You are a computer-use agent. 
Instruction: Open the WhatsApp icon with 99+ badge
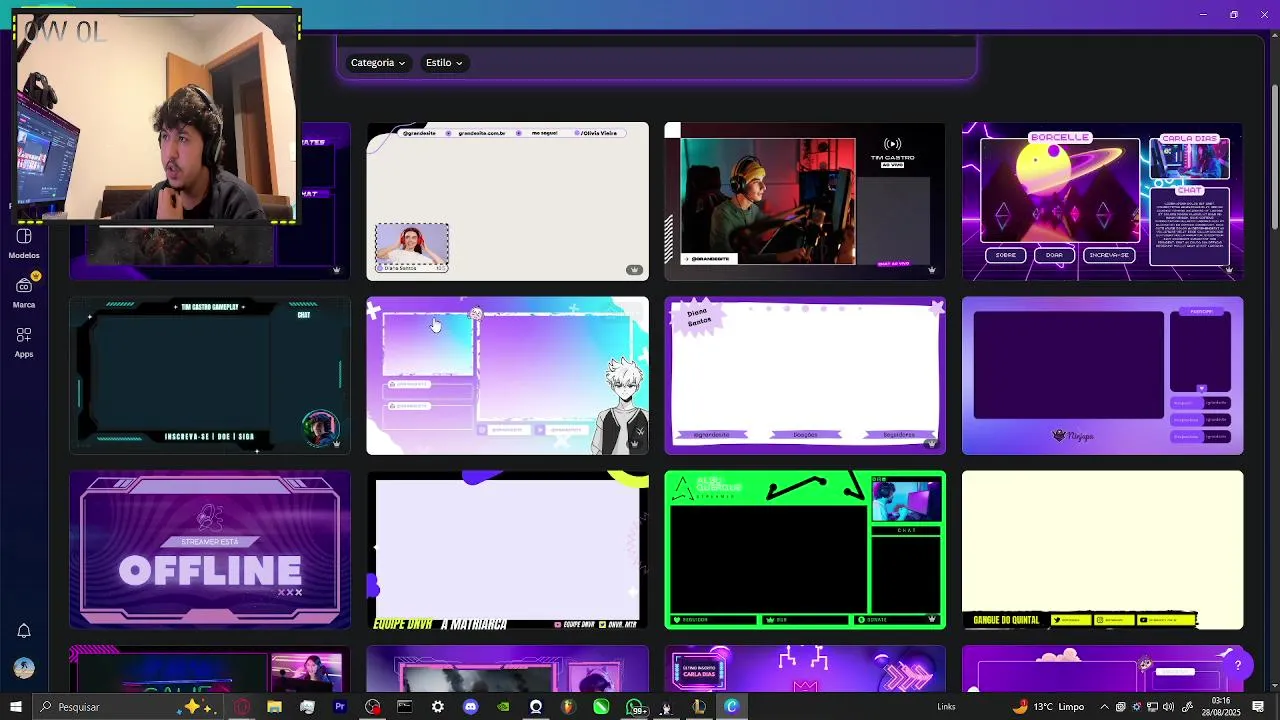636,707
